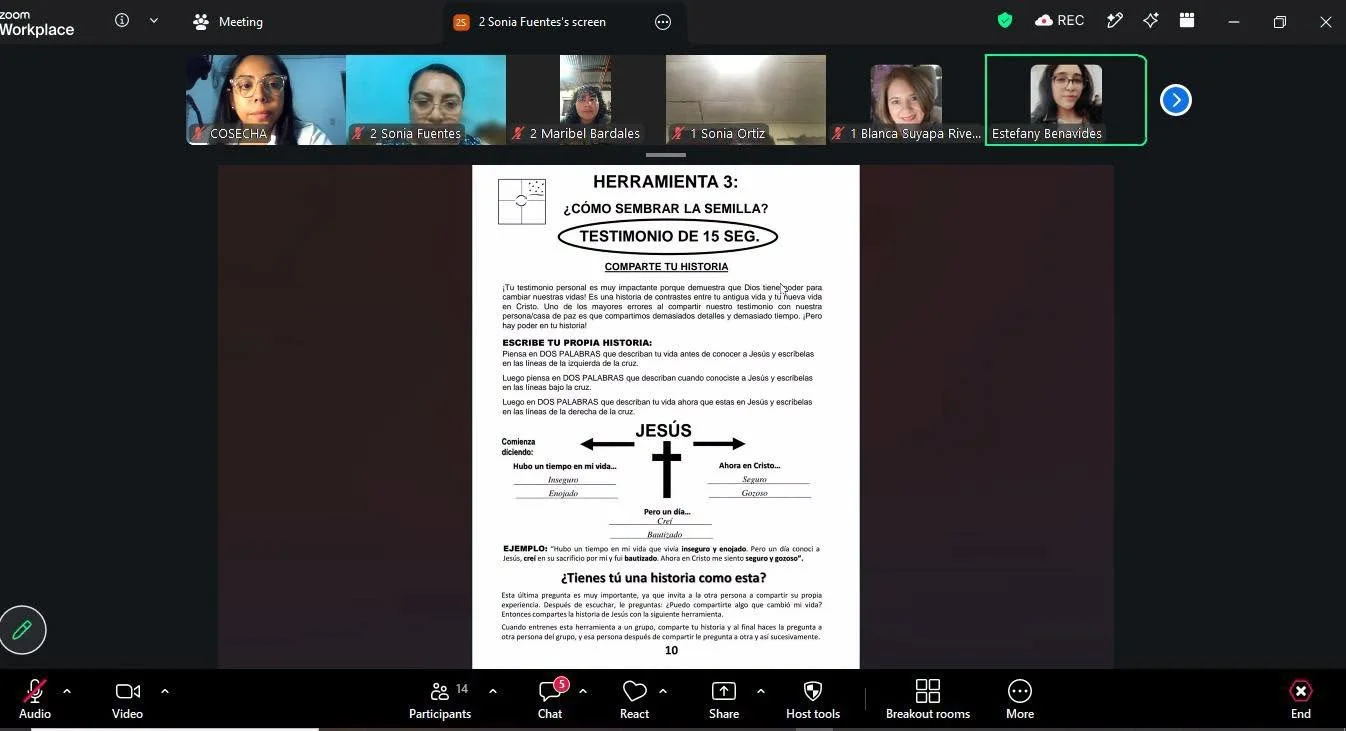This screenshot has height=731, width=1346.
Task: Open the annotation pen tool in the title bar
Action: click(x=1114, y=20)
